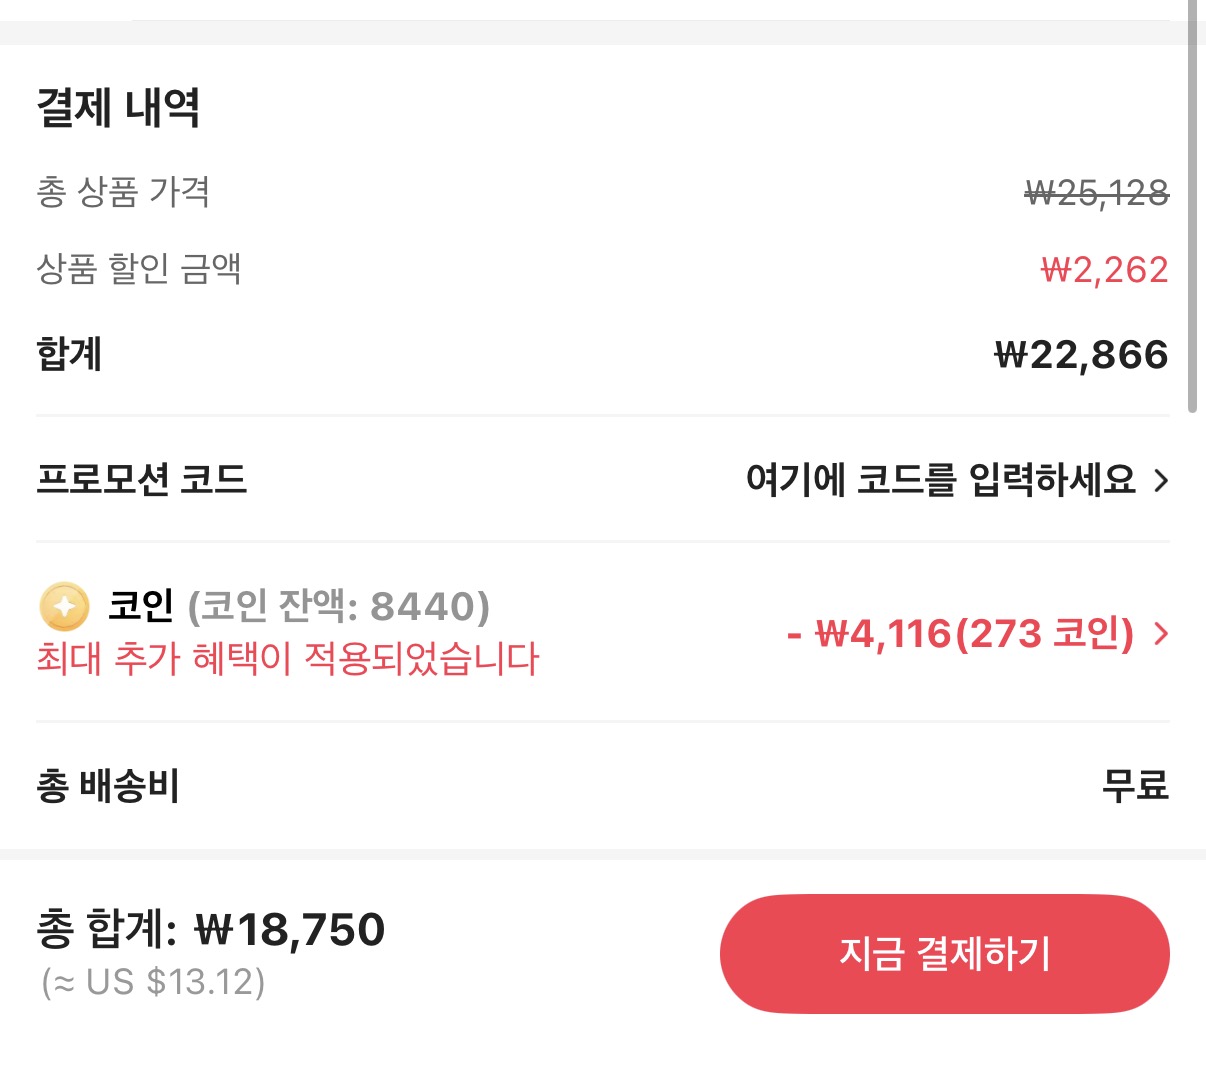Select the 결제 내역 header
The width and height of the screenshot is (1206, 1069).
119,110
